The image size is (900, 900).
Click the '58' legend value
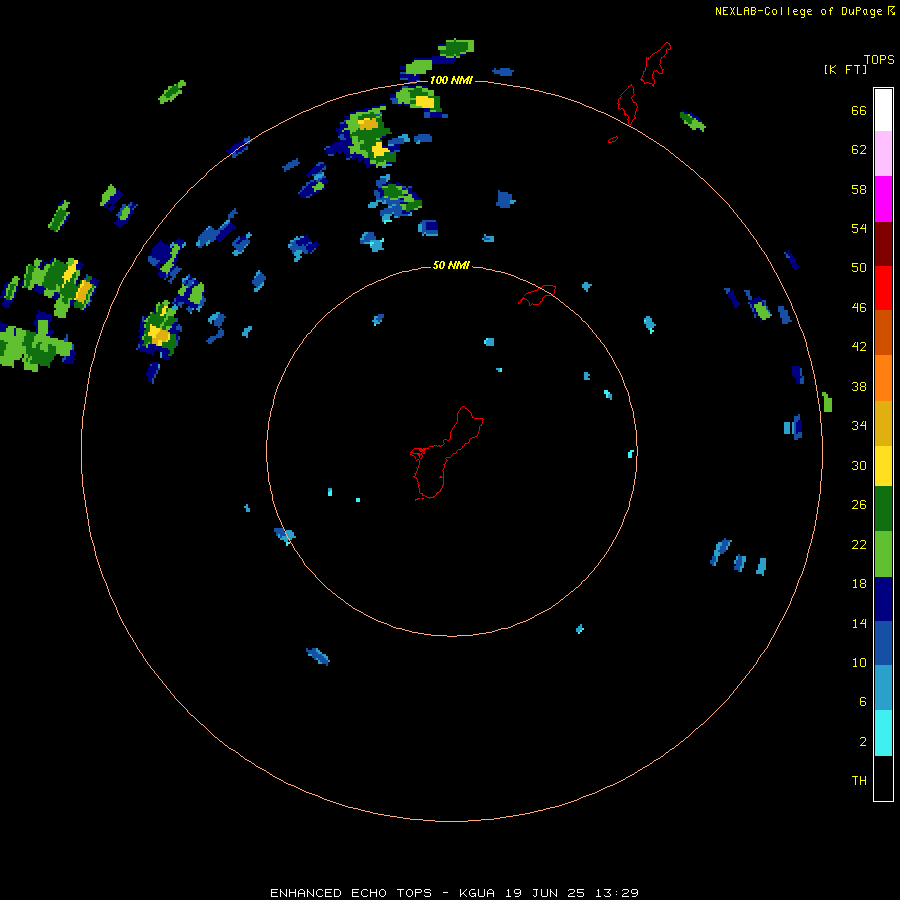pyautogui.click(x=859, y=189)
